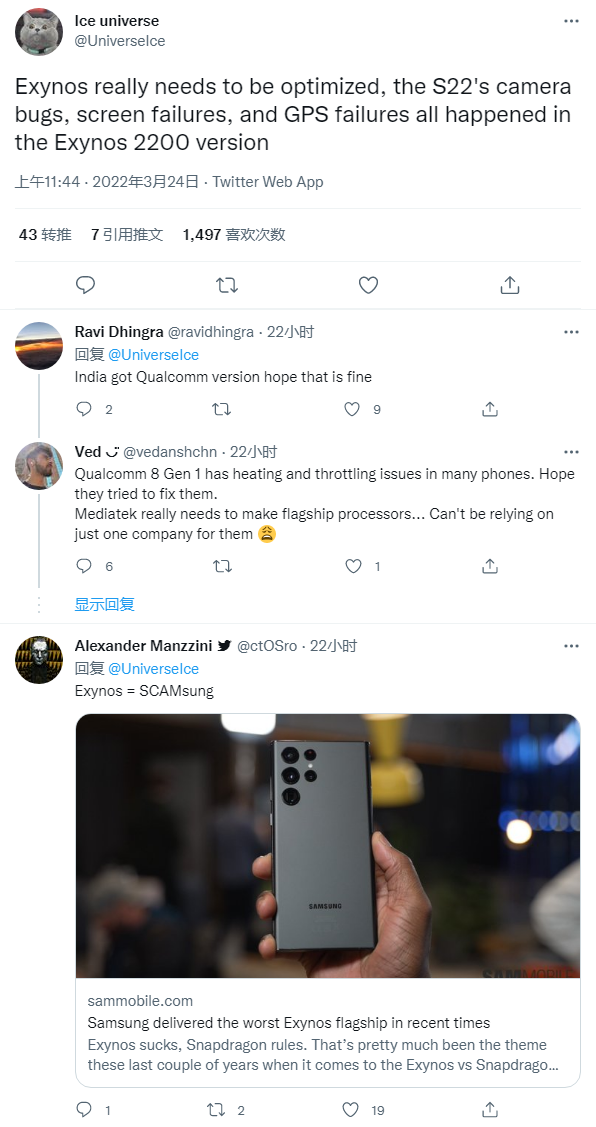Open the Samsung phone photo thumbnail
This screenshot has width=596, height=1127.
tap(328, 846)
